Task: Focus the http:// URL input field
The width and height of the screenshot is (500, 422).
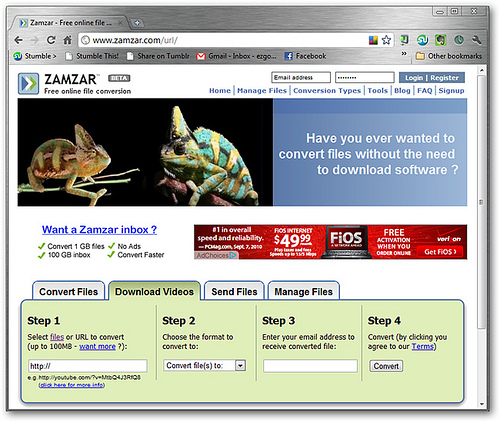Action: (x=88, y=366)
